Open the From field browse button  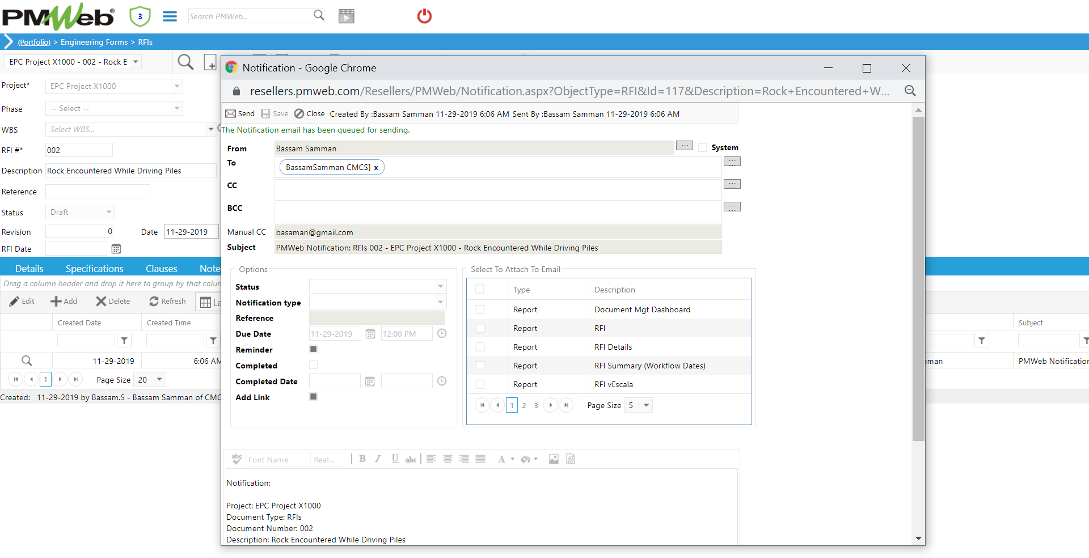tap(684, 145)
